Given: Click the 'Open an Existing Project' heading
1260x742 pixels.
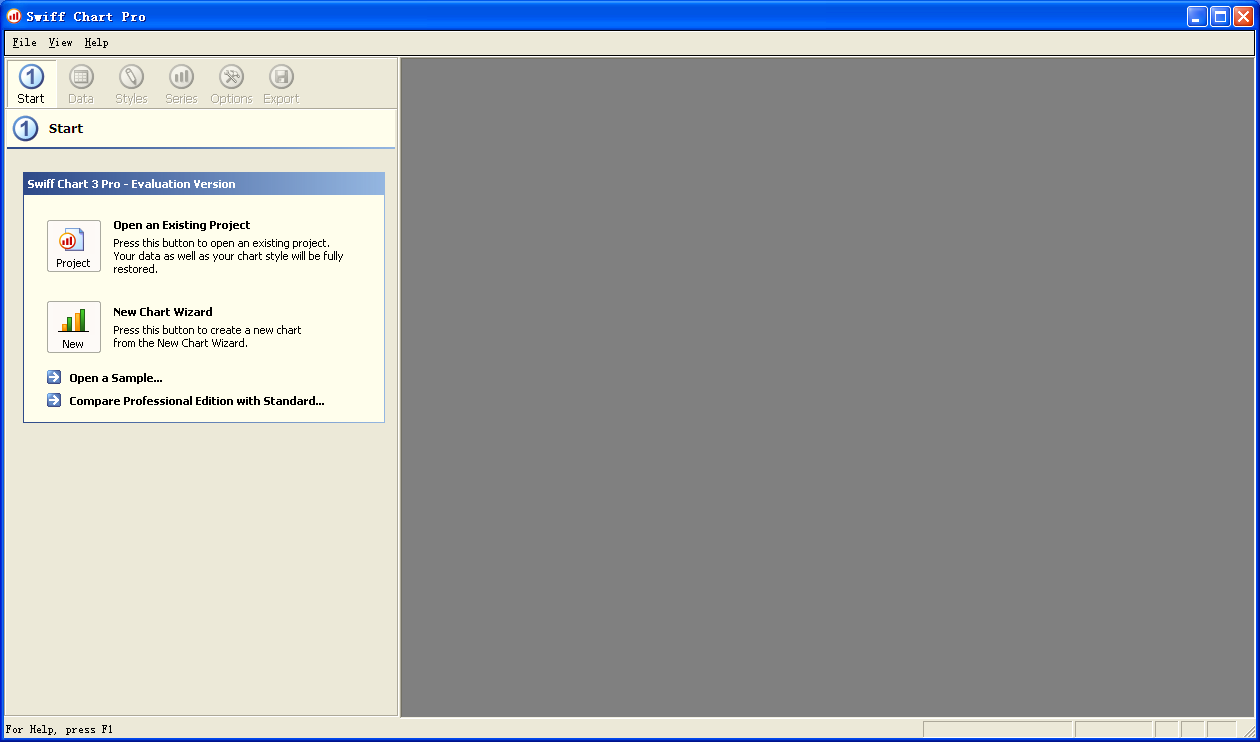Looking at the screenshot, I should [182, 225].
